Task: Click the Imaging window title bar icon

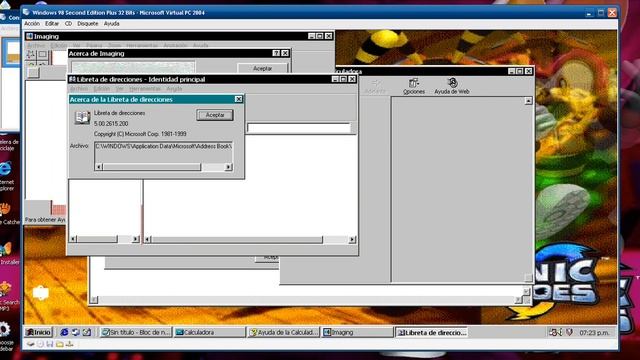Action: [29, 36]
